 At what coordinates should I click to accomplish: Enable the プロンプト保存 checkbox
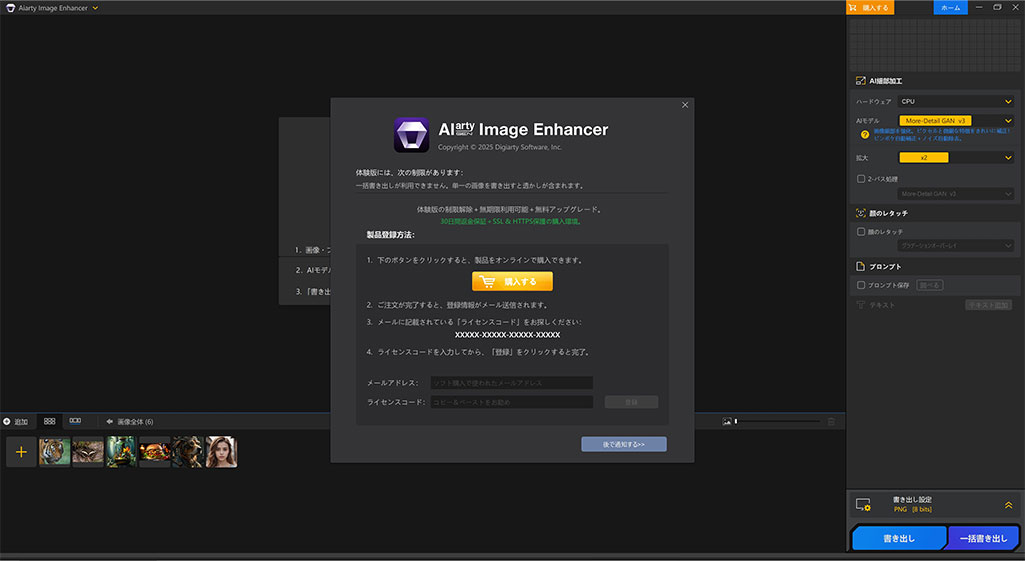861,285
